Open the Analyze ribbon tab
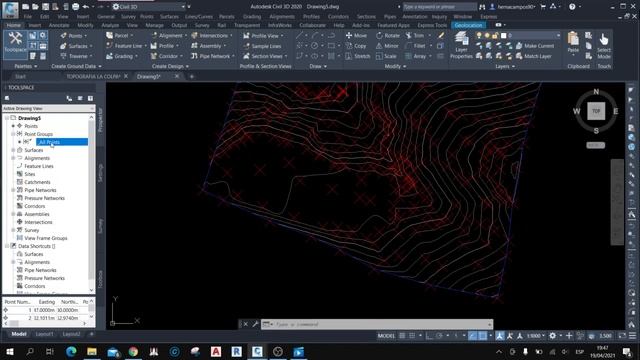Image resolution: width=640 pixels, height=360 pixels. tap(110, 25)
